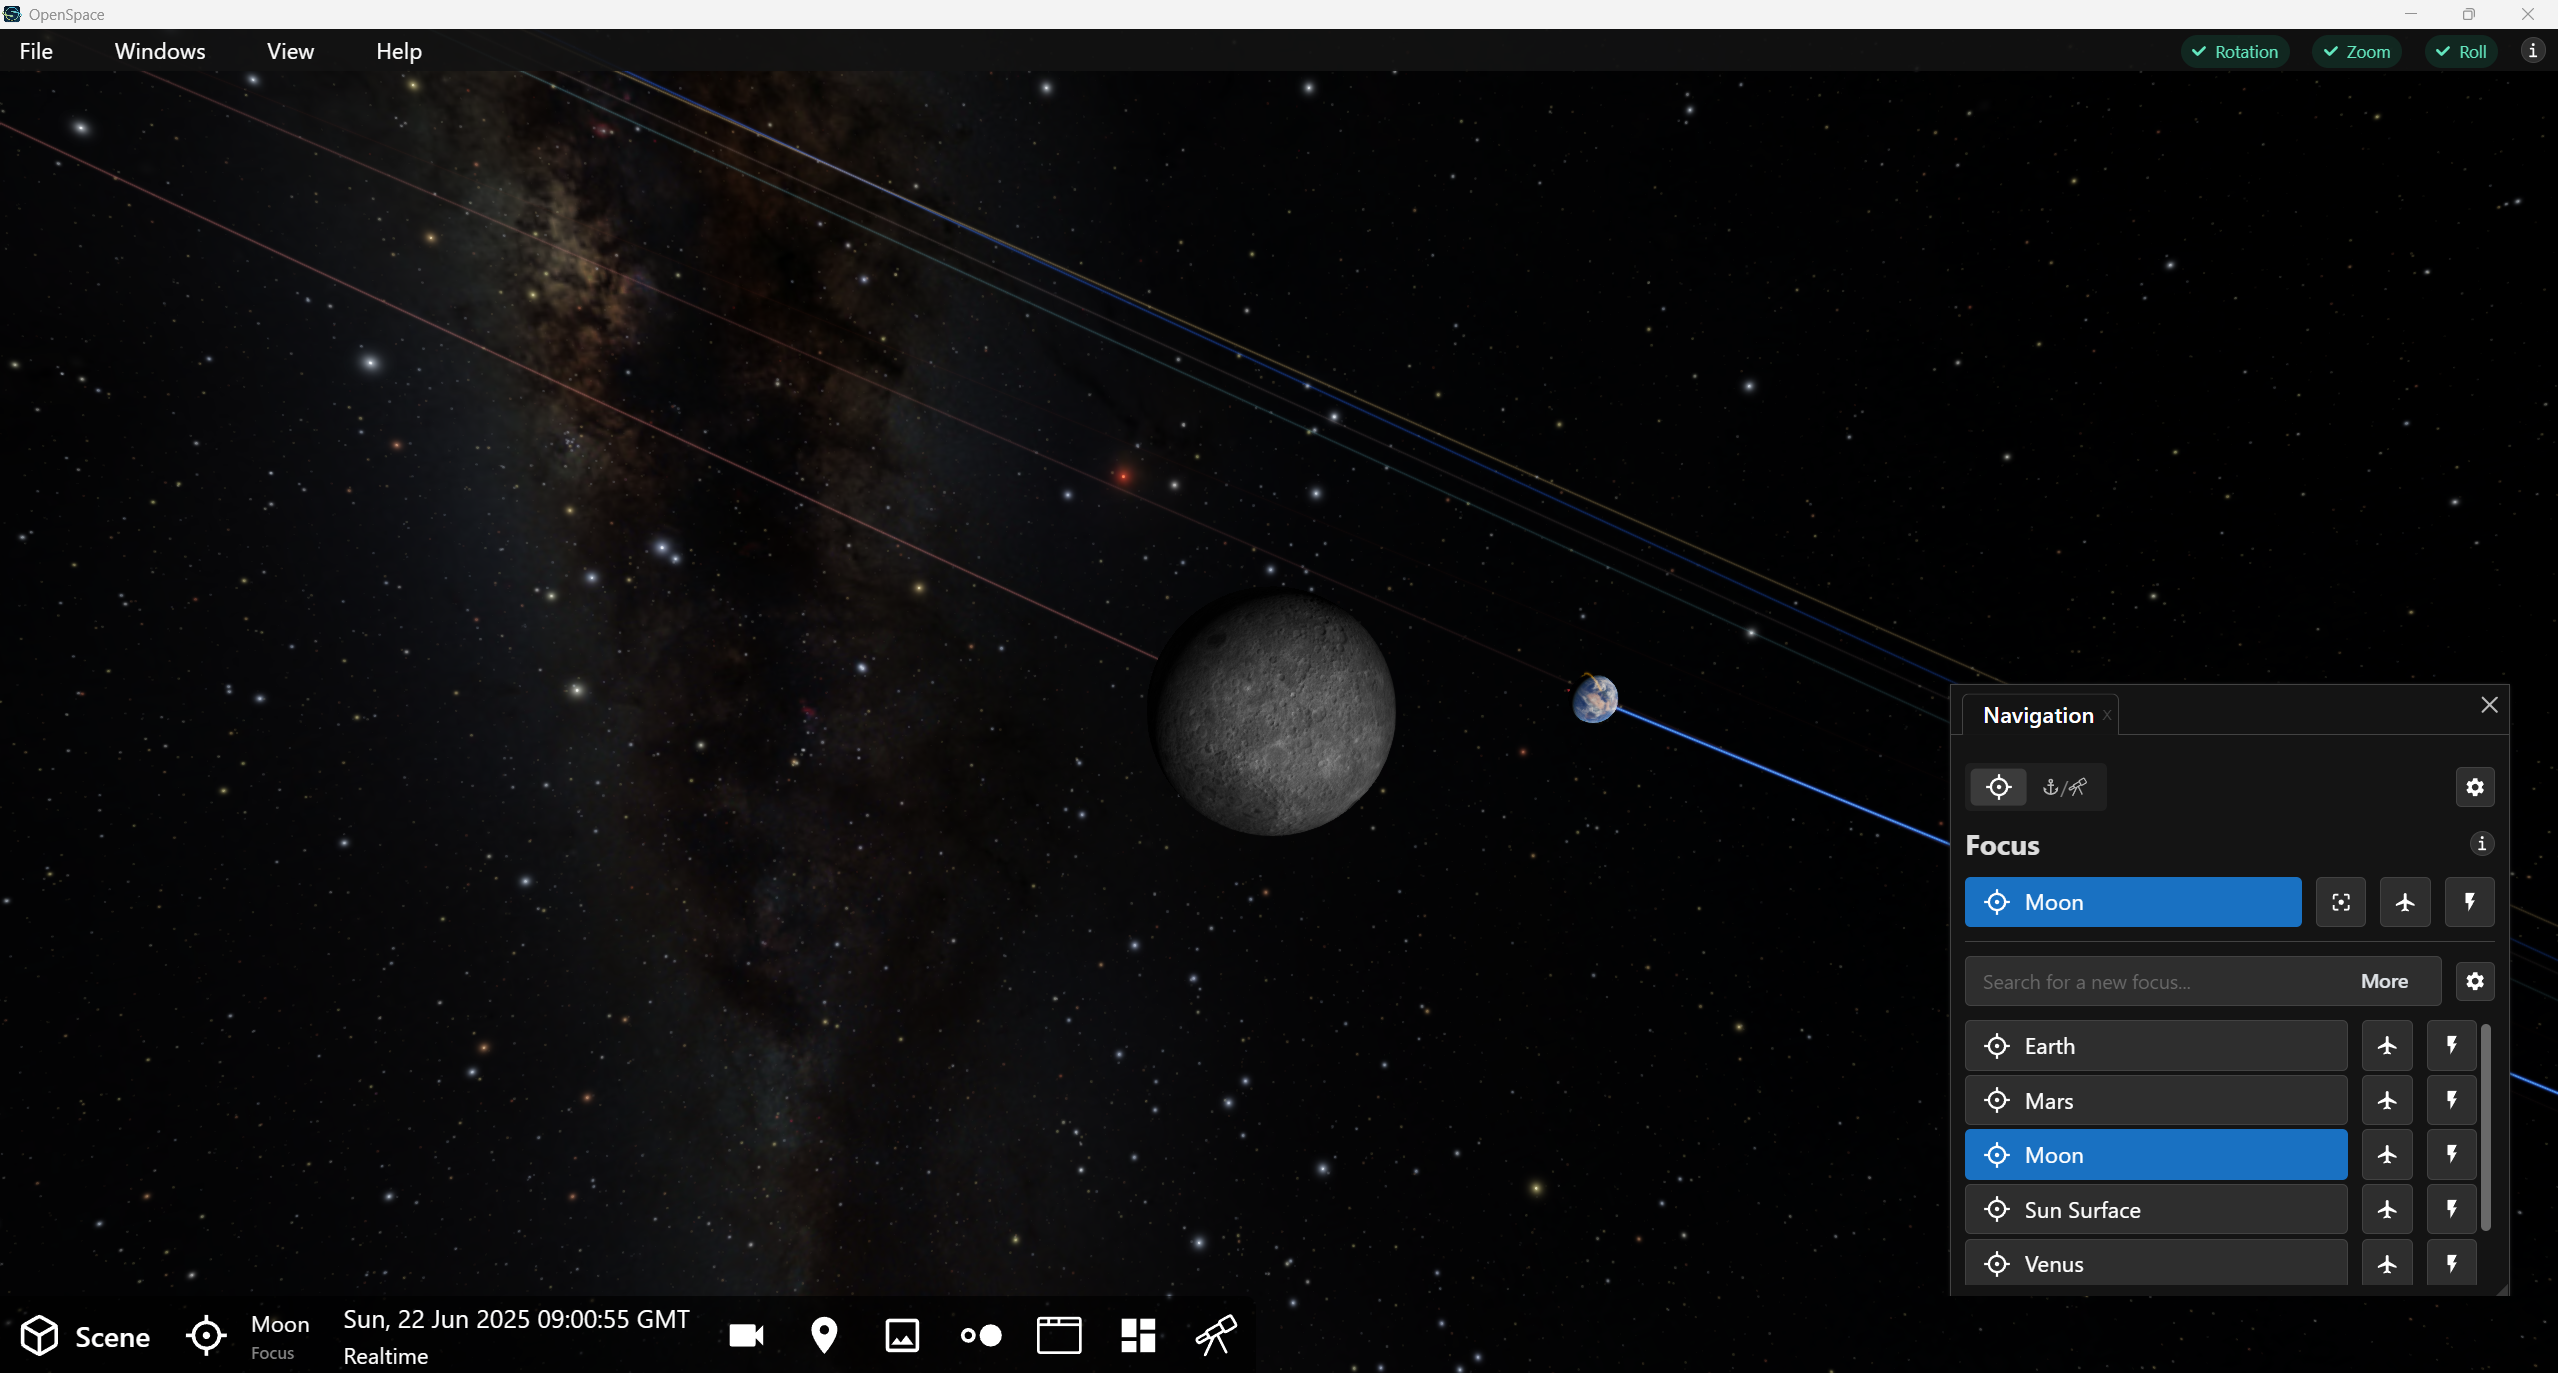
Task: Open the Actions dashboard icon
Action: [x=1138, y=1335]
